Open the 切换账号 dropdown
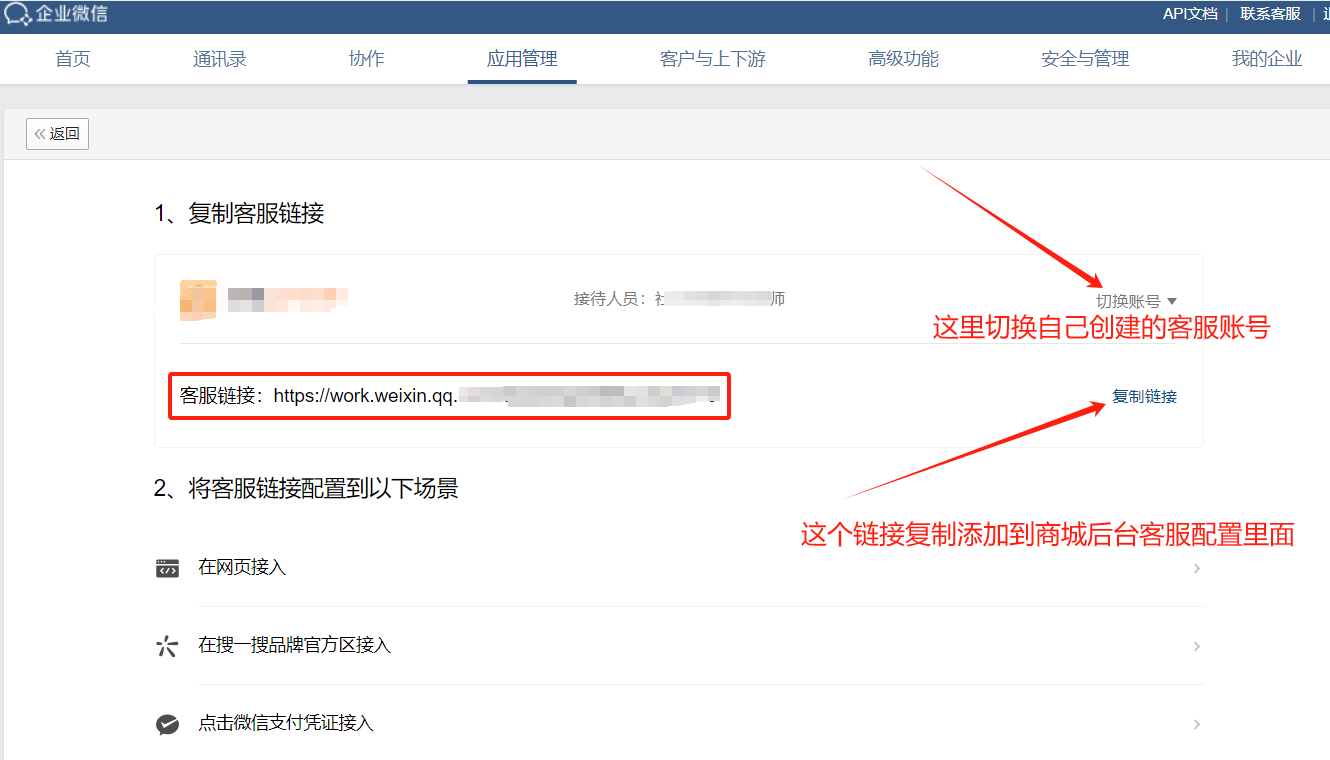Image resolution: width=1330 pixels, height=760 pixels. coord(1136,301)
